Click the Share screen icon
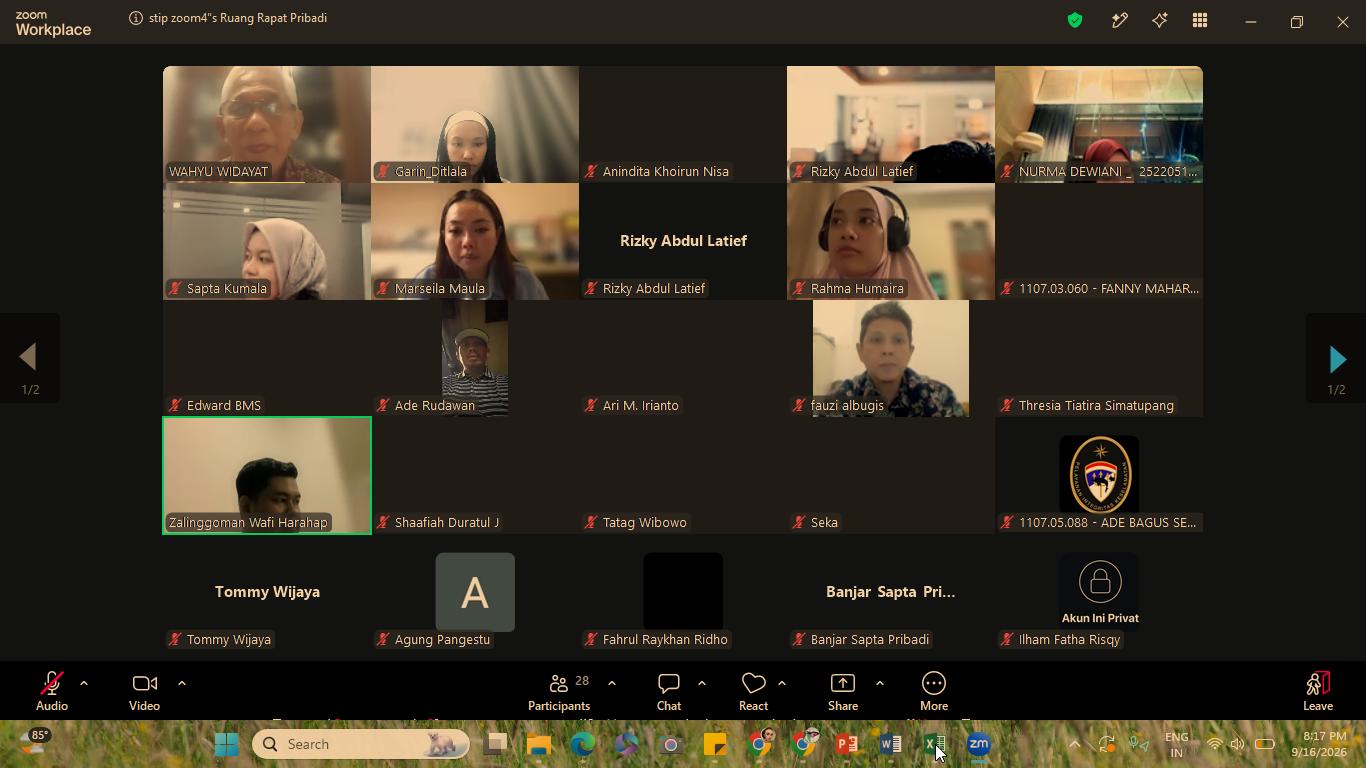 (x=843, y=691)
